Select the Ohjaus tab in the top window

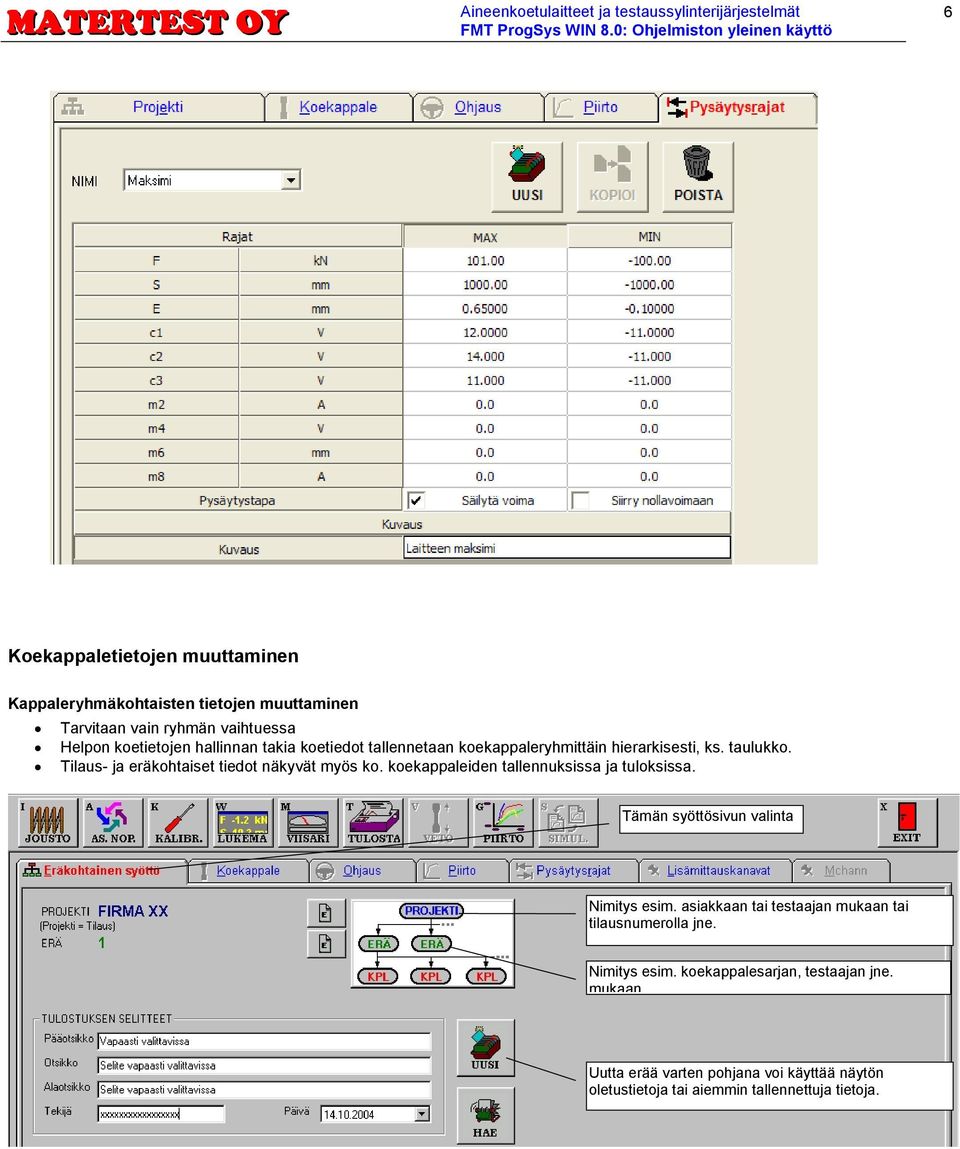coord(478,107)
